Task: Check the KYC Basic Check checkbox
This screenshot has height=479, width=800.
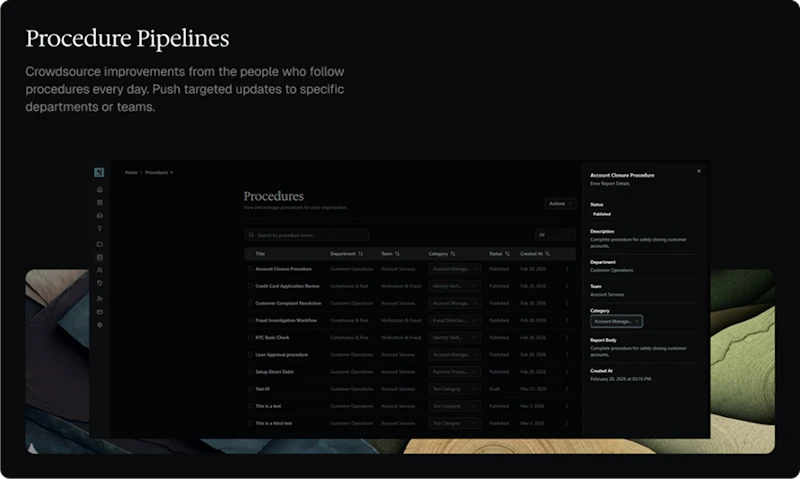Action: [250, 338]
